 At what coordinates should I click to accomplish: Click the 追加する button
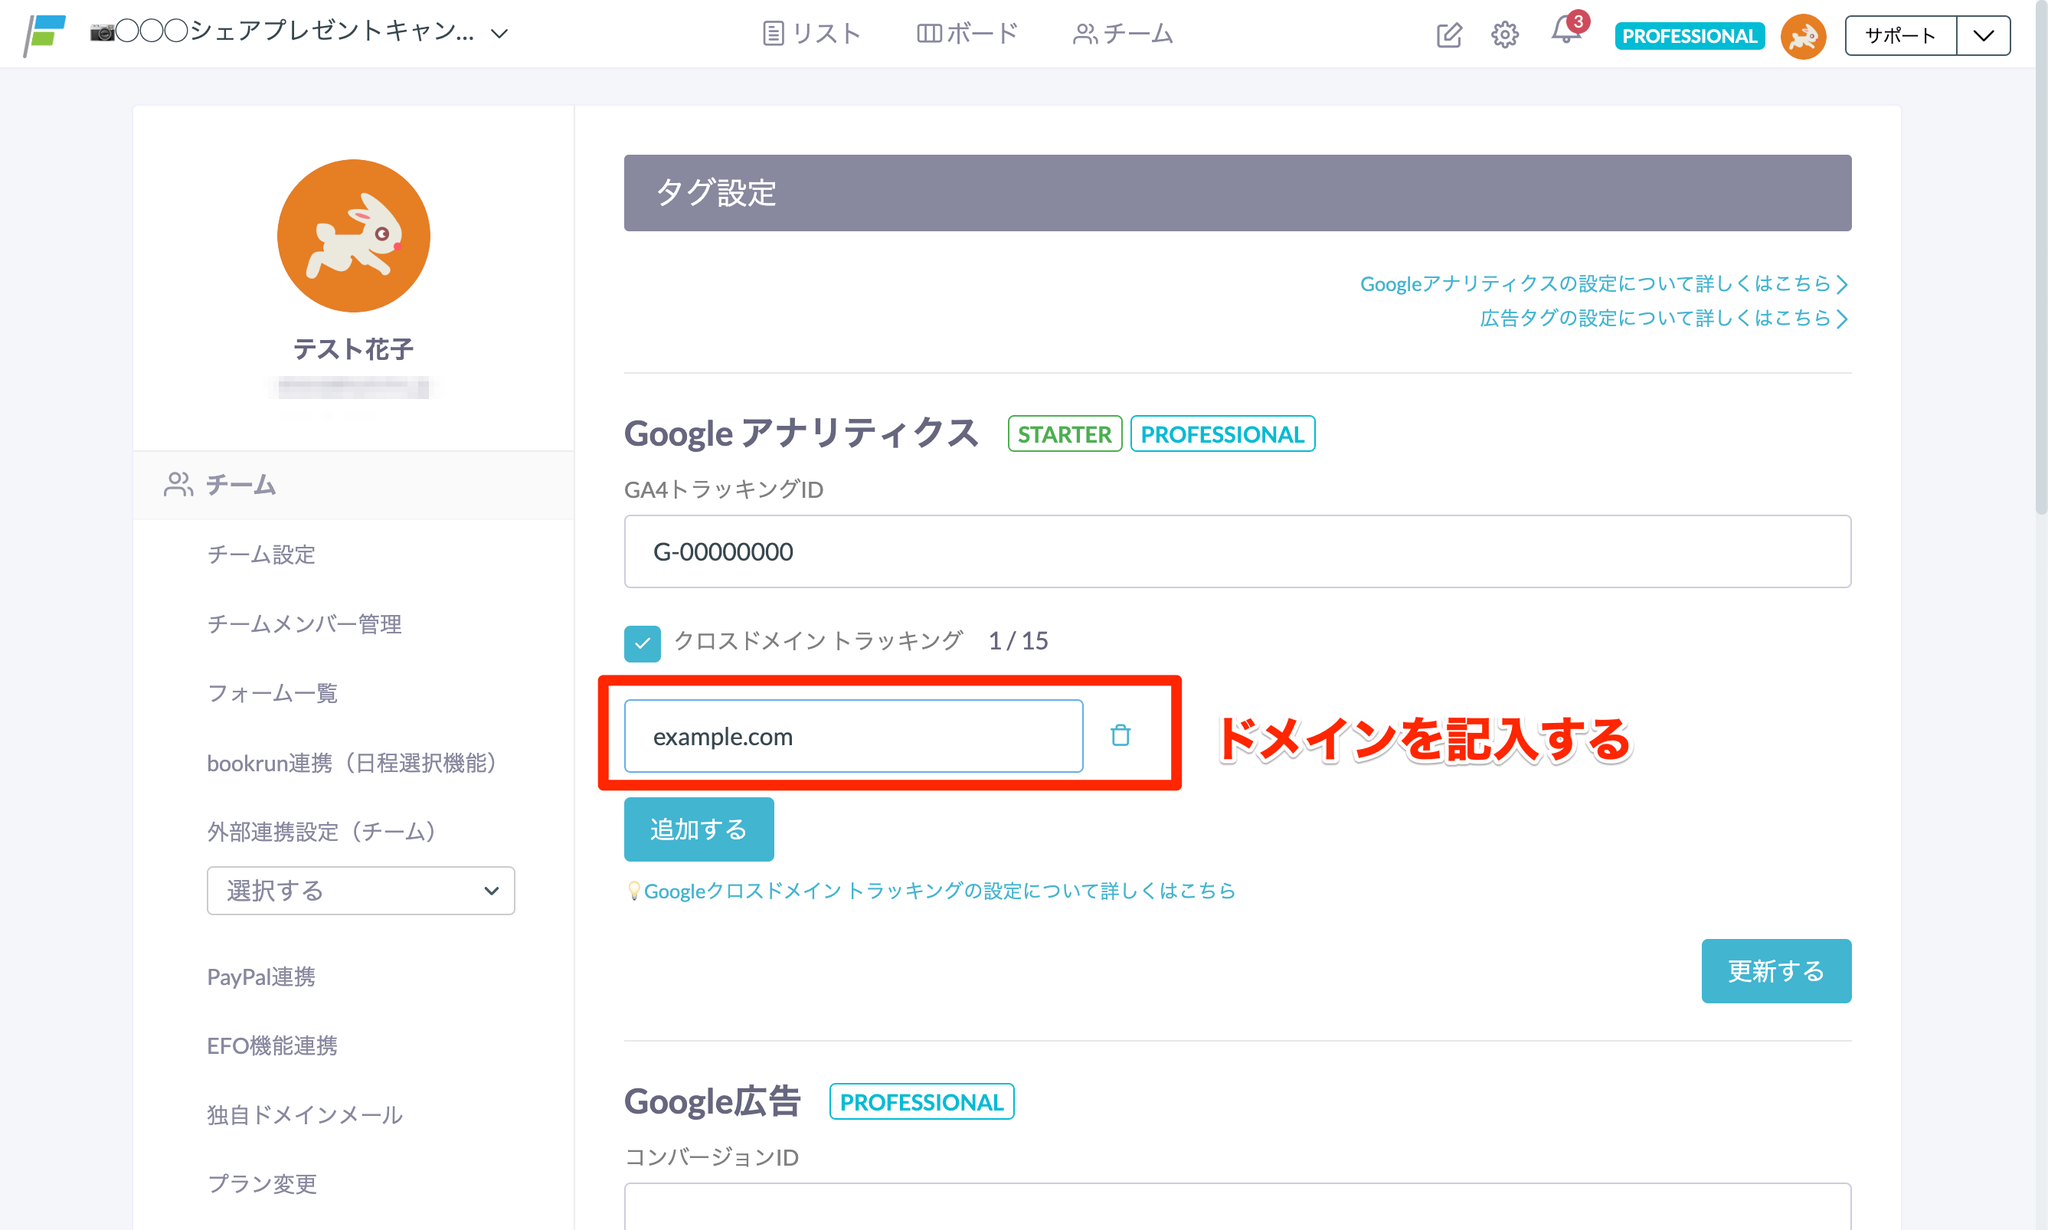tap(698, 829)
